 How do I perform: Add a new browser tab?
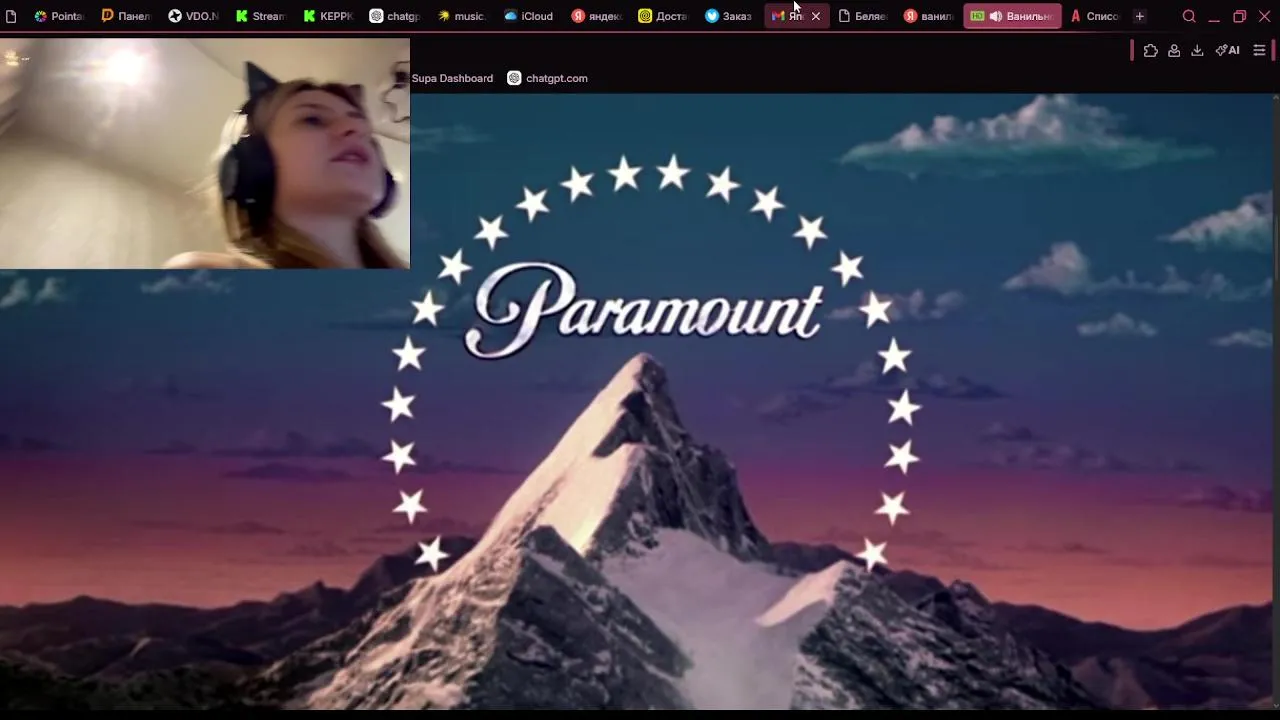(x=1139, y=16)
